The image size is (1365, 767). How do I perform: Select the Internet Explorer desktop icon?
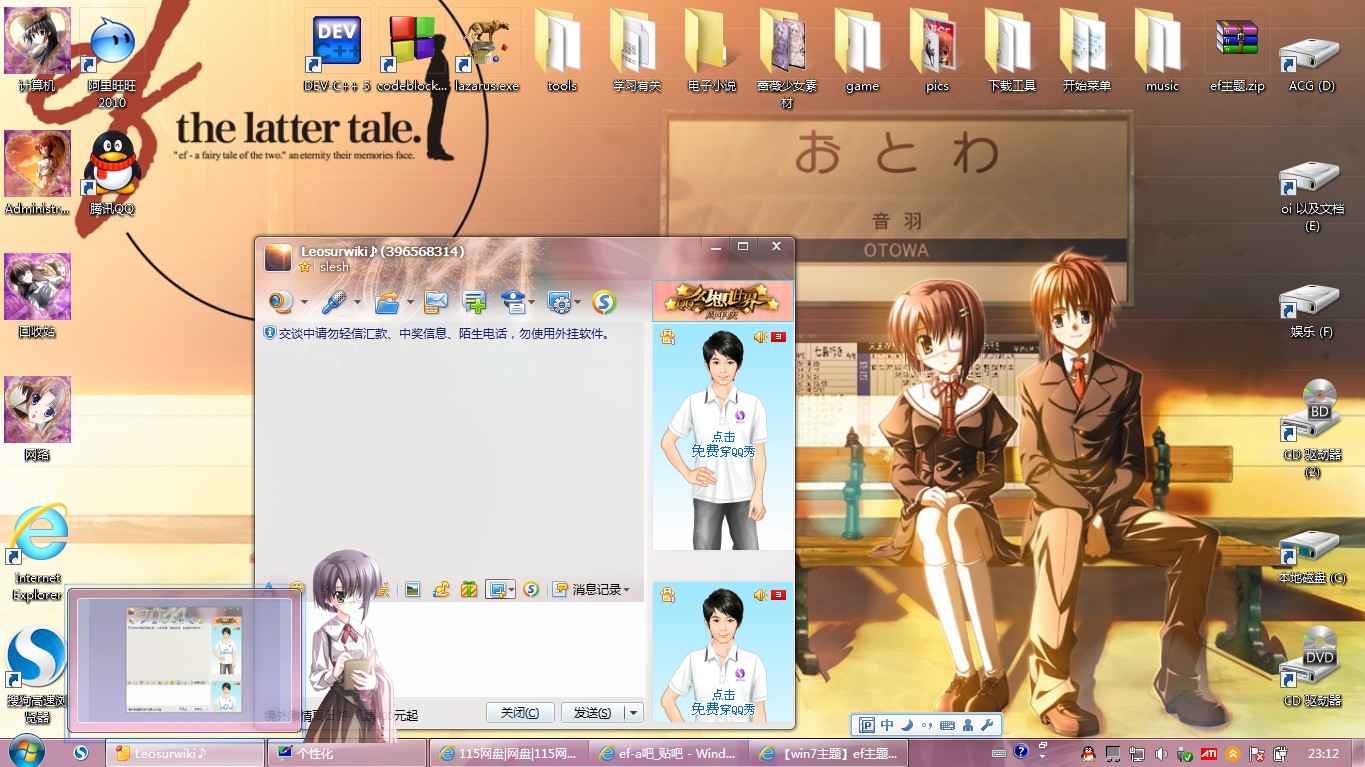[x=38, y=552]
